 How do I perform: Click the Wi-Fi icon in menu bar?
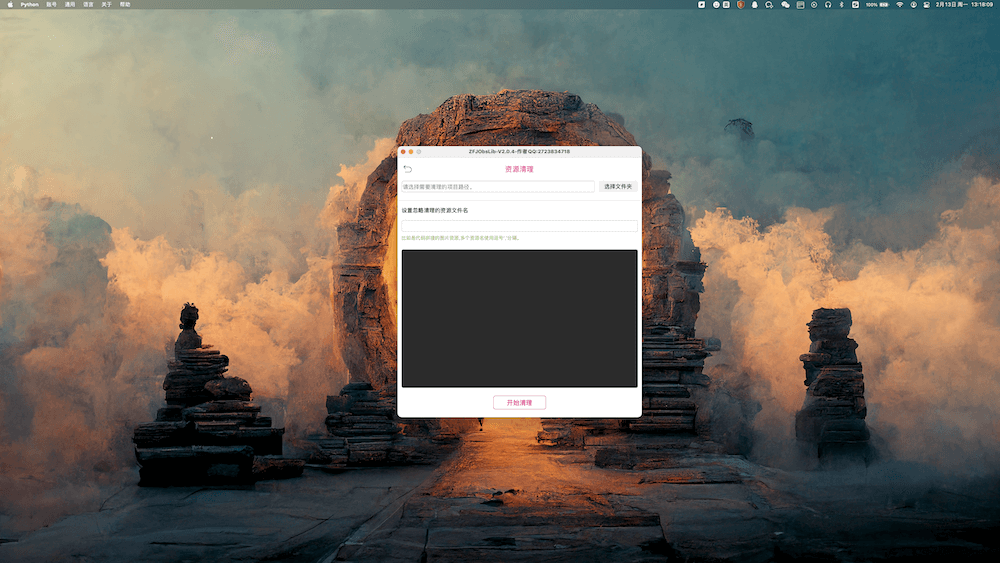(899, 4)
